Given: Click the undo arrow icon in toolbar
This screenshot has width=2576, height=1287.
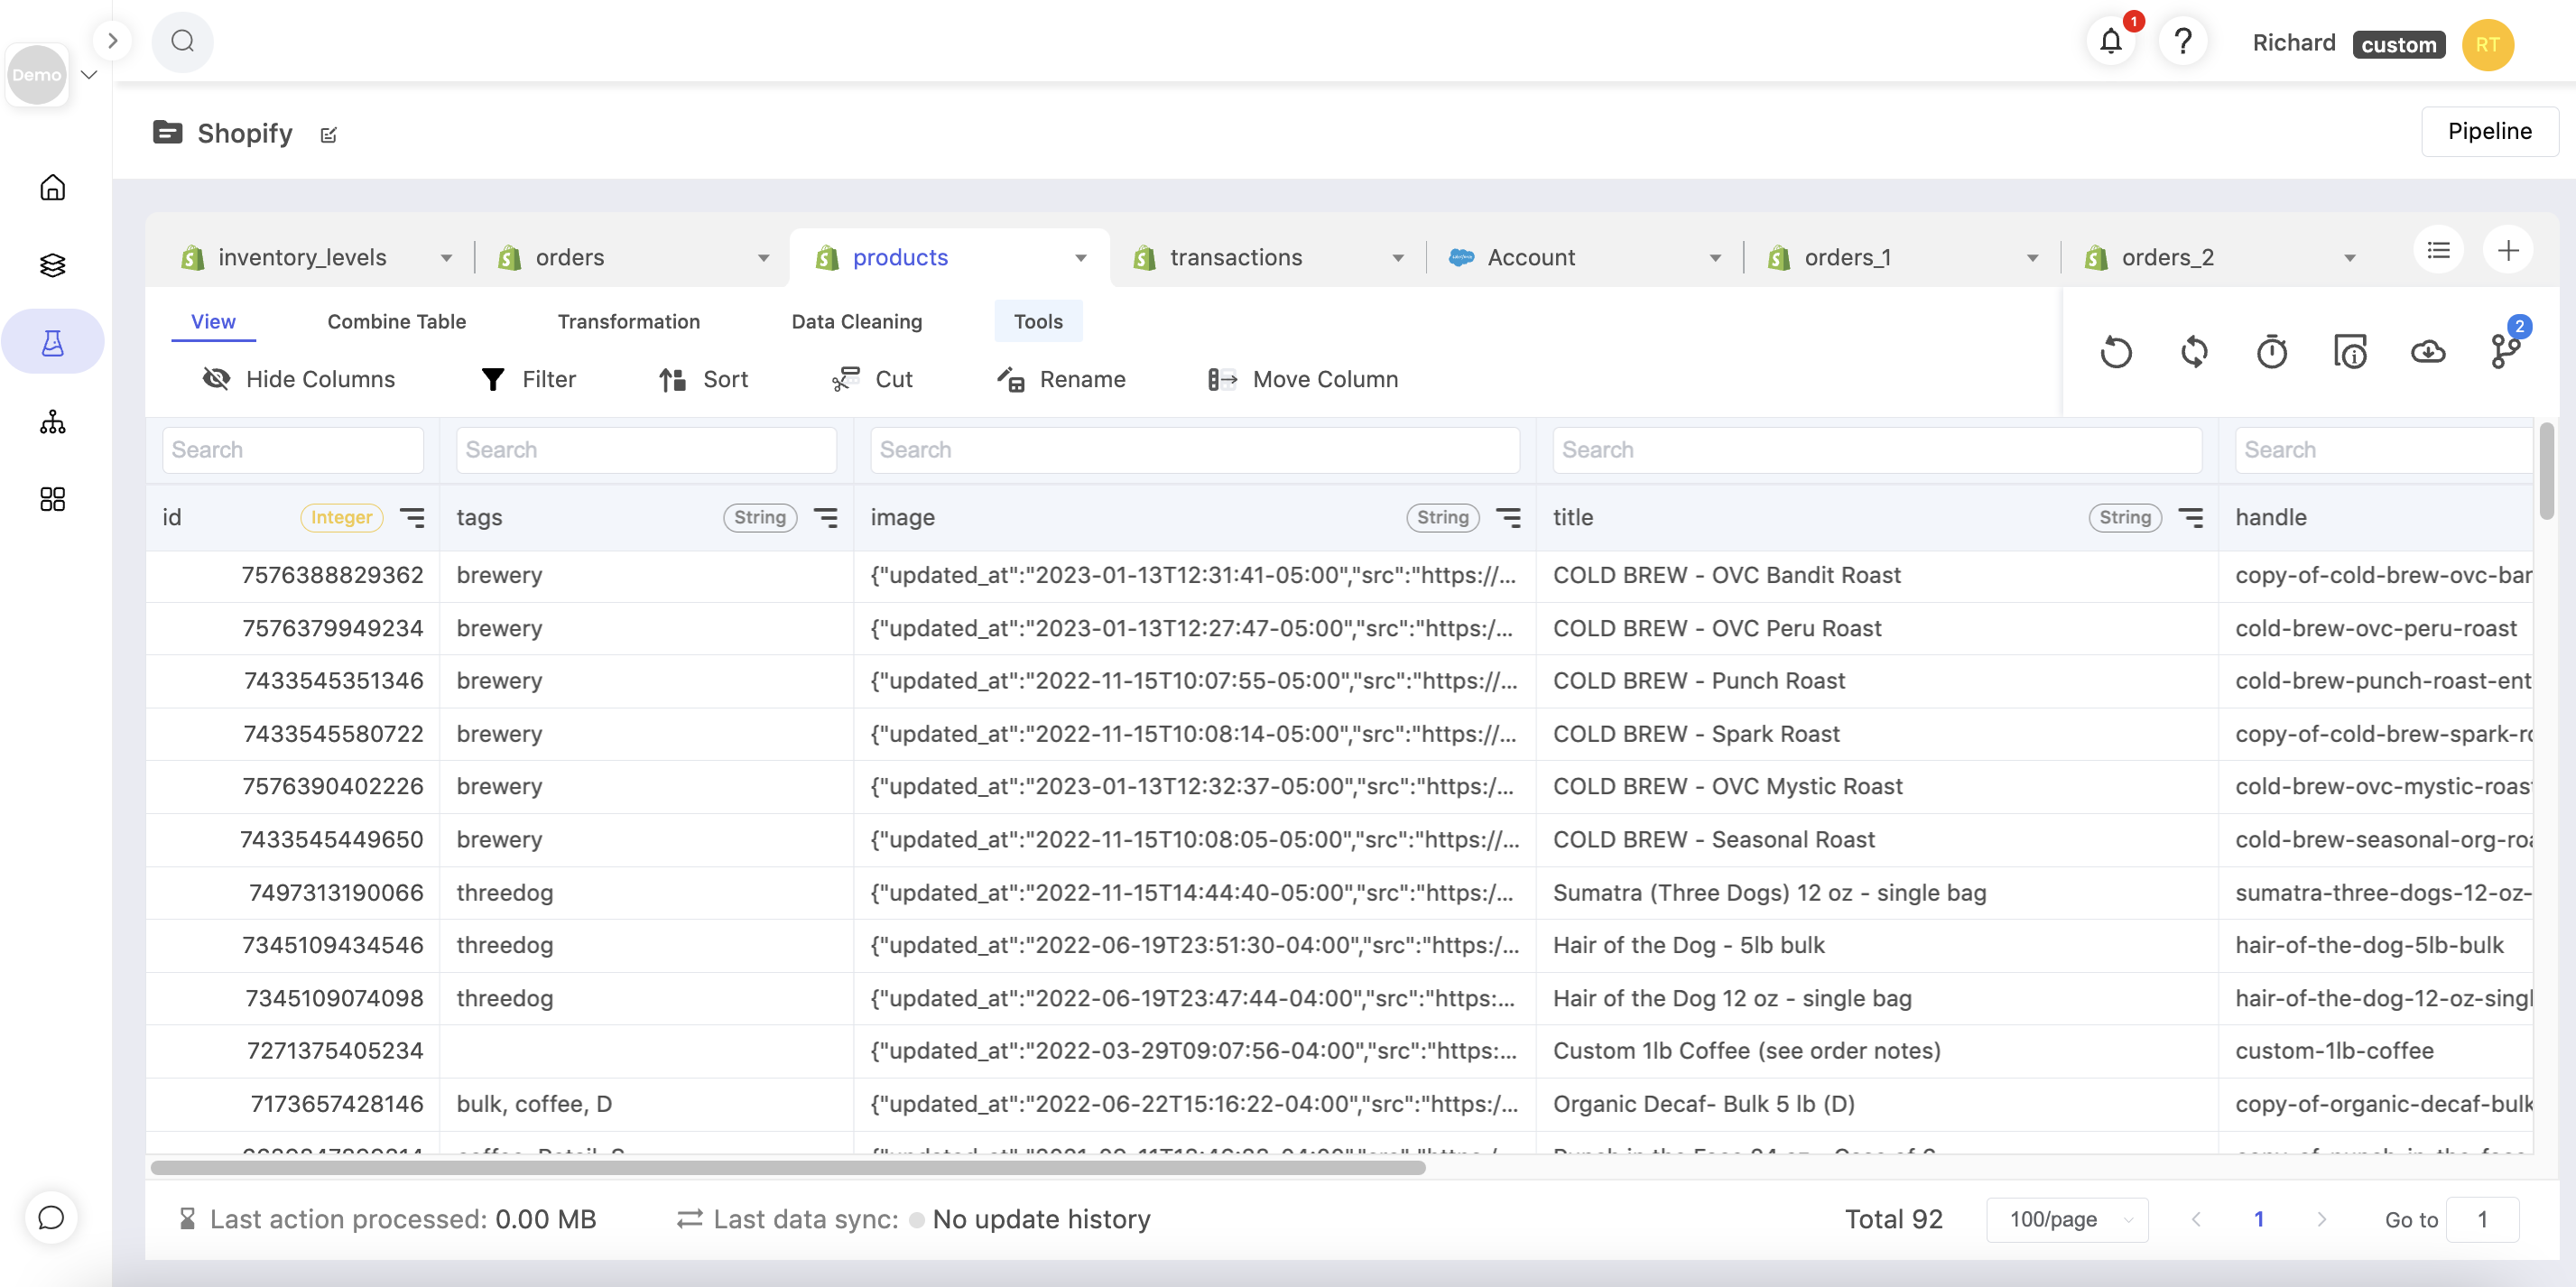Looking at the screenshot, I should tap(2116, 352).
